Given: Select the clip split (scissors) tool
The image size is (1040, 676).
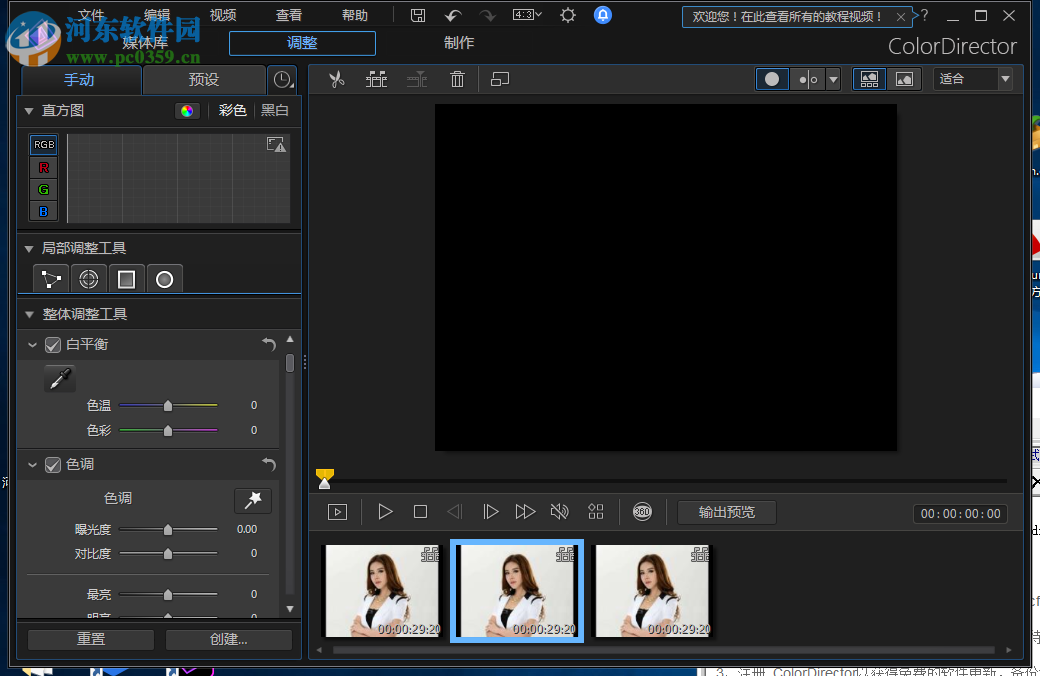Looking at the screenshot, I should 337,79.
